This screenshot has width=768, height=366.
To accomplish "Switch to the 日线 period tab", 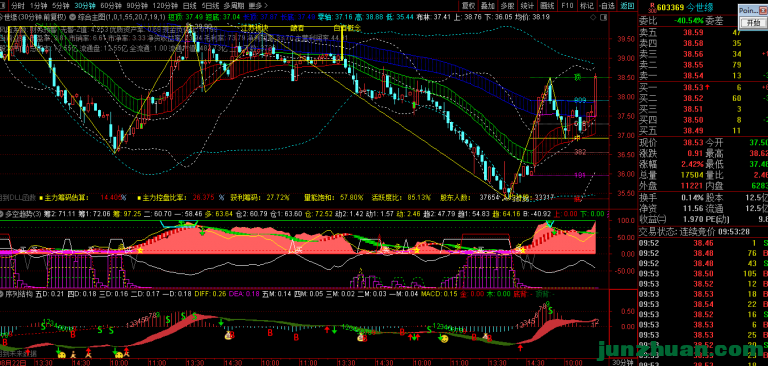I will coord(189,6).
